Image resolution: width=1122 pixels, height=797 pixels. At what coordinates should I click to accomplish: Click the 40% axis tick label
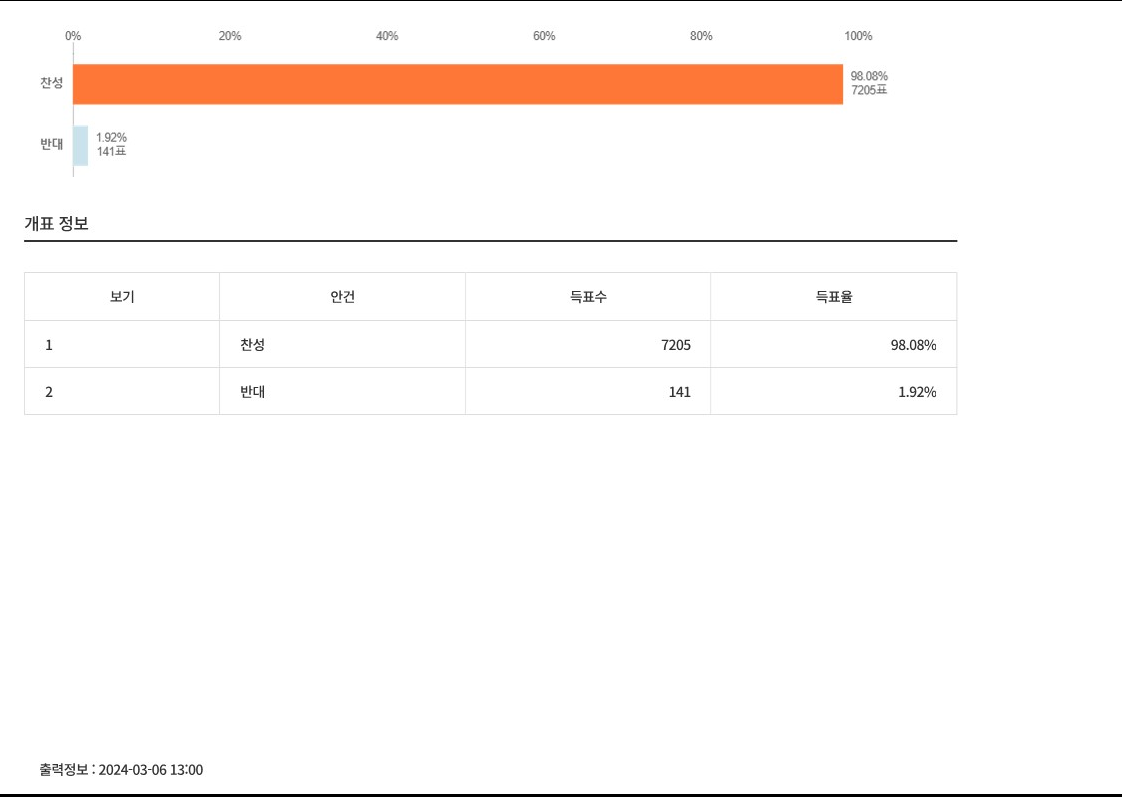click(387, 36)
